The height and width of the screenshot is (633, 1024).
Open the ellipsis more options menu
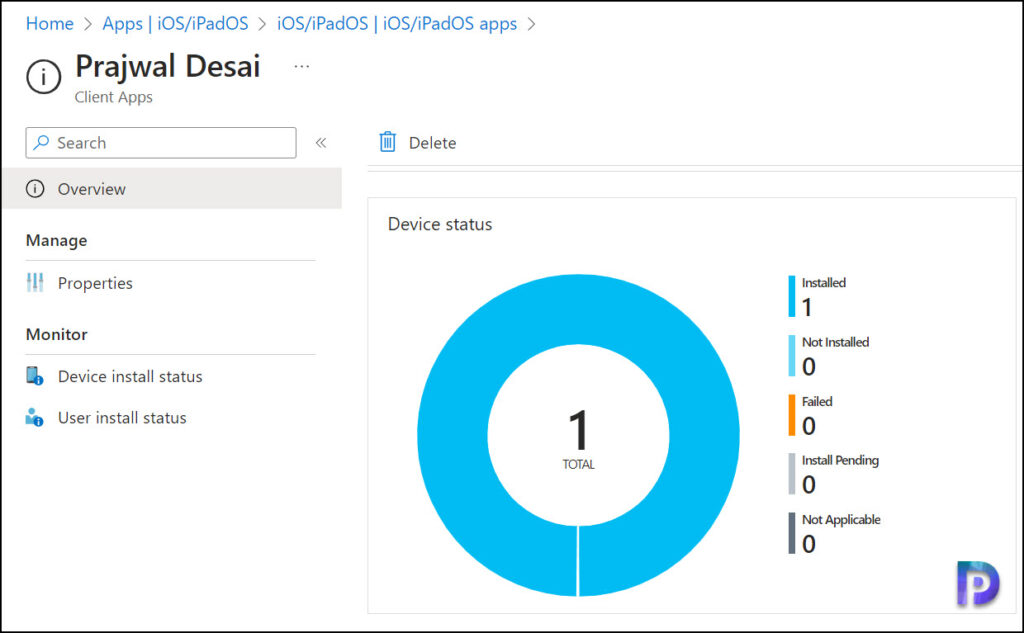(x=302, y=67)
